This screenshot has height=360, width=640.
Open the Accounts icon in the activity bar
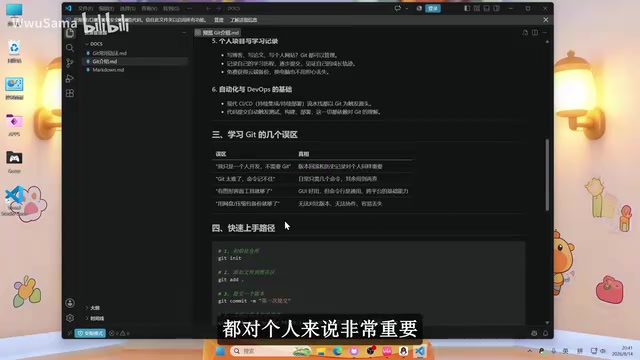coord(70,303)
